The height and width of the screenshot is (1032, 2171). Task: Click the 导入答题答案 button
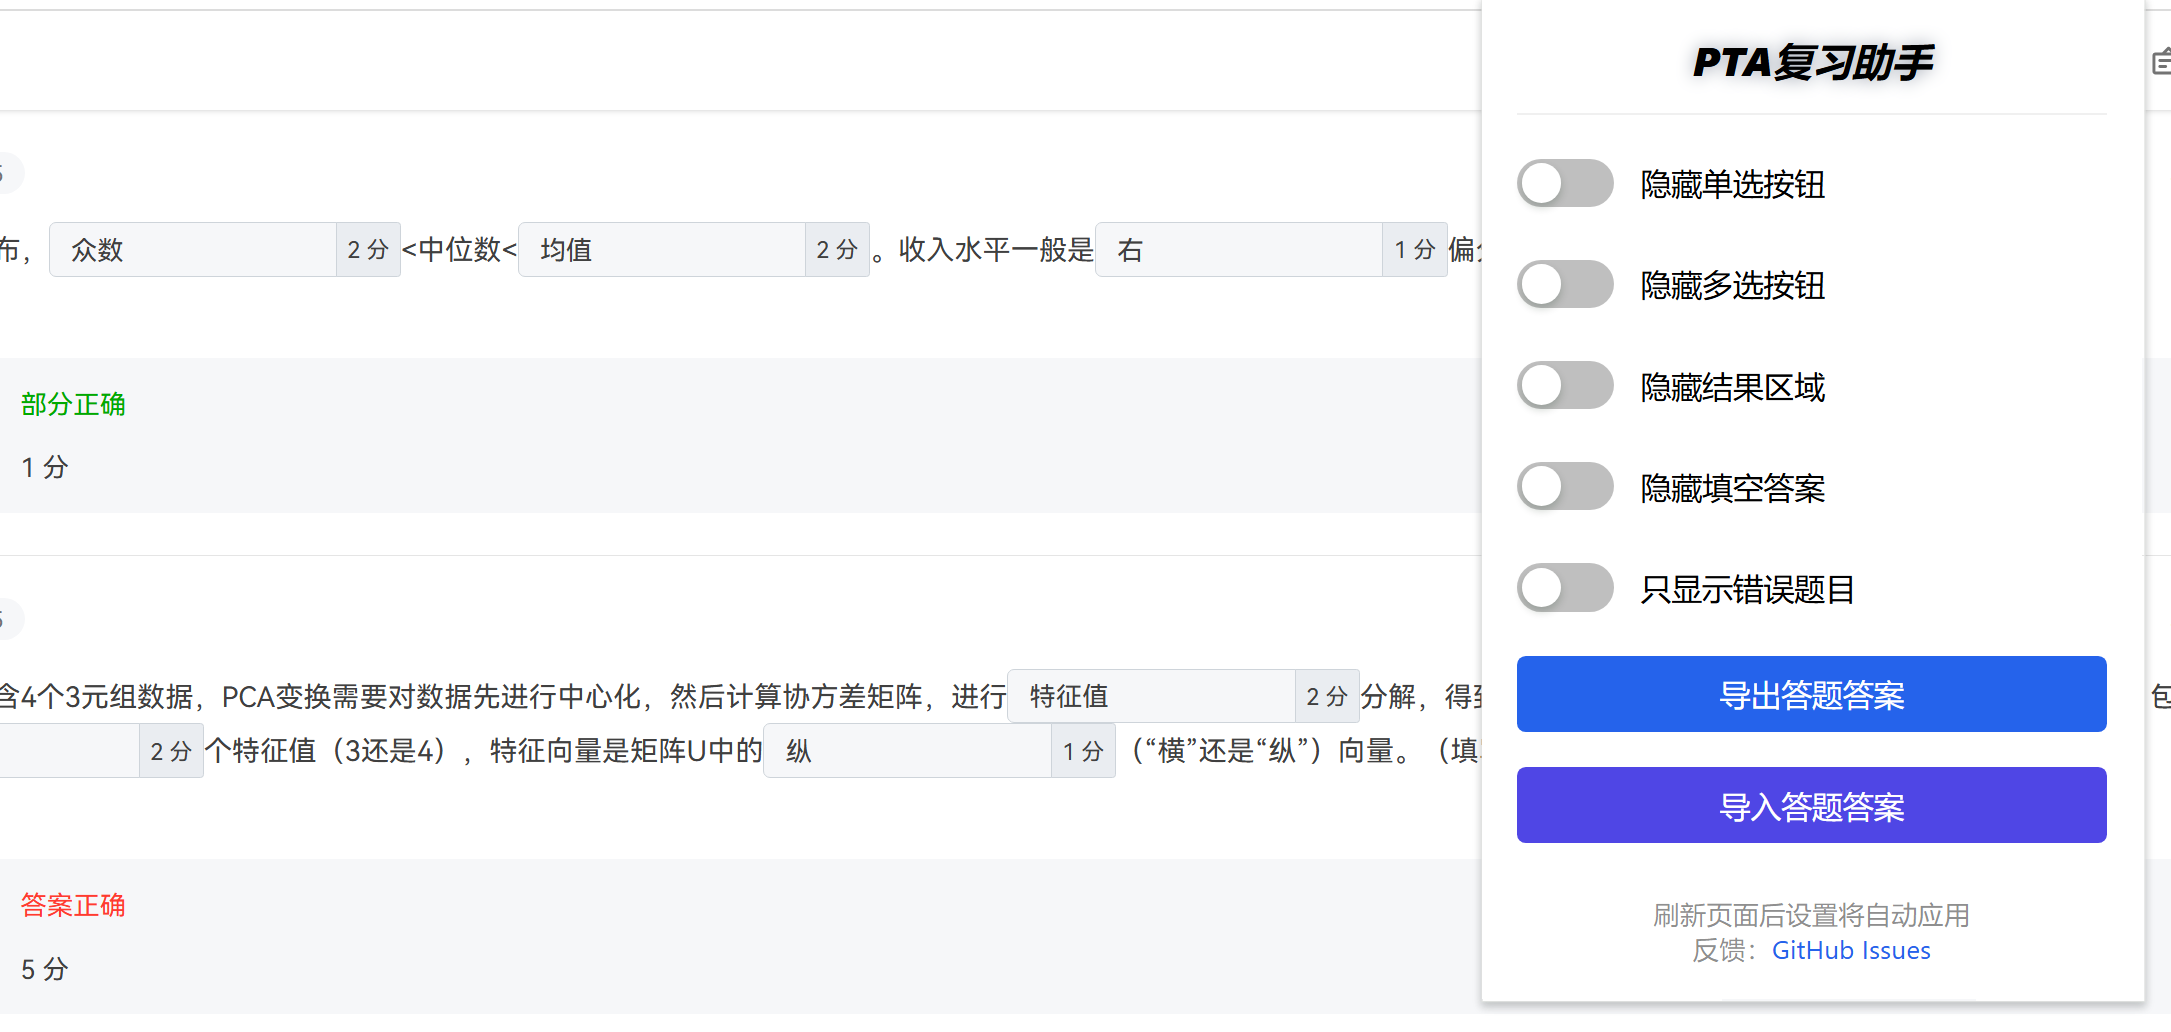[x=1811, y=806]
